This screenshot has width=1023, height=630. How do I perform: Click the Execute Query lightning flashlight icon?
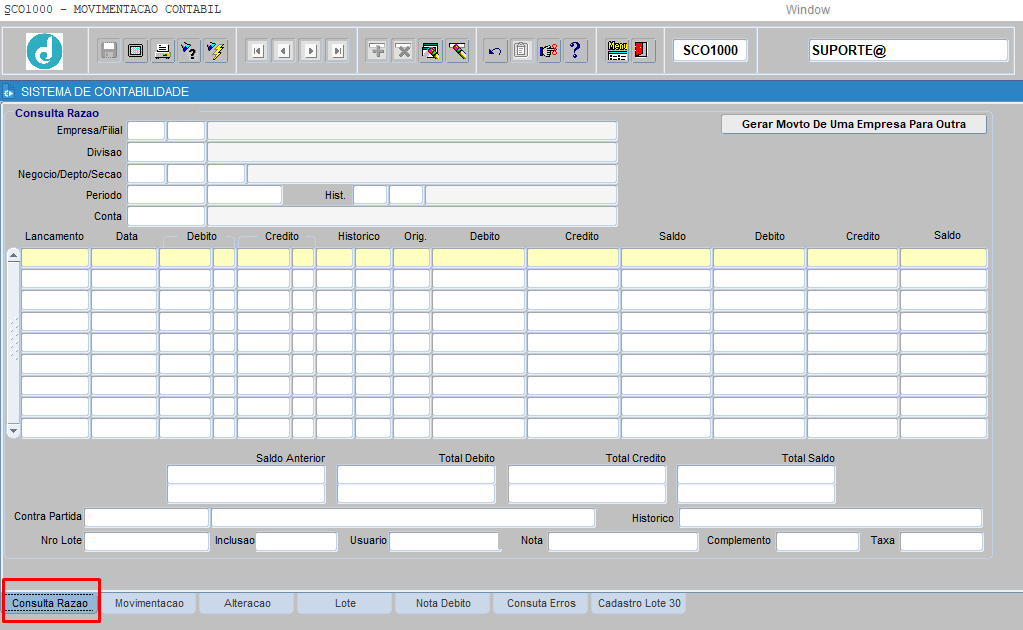(216, 50)
